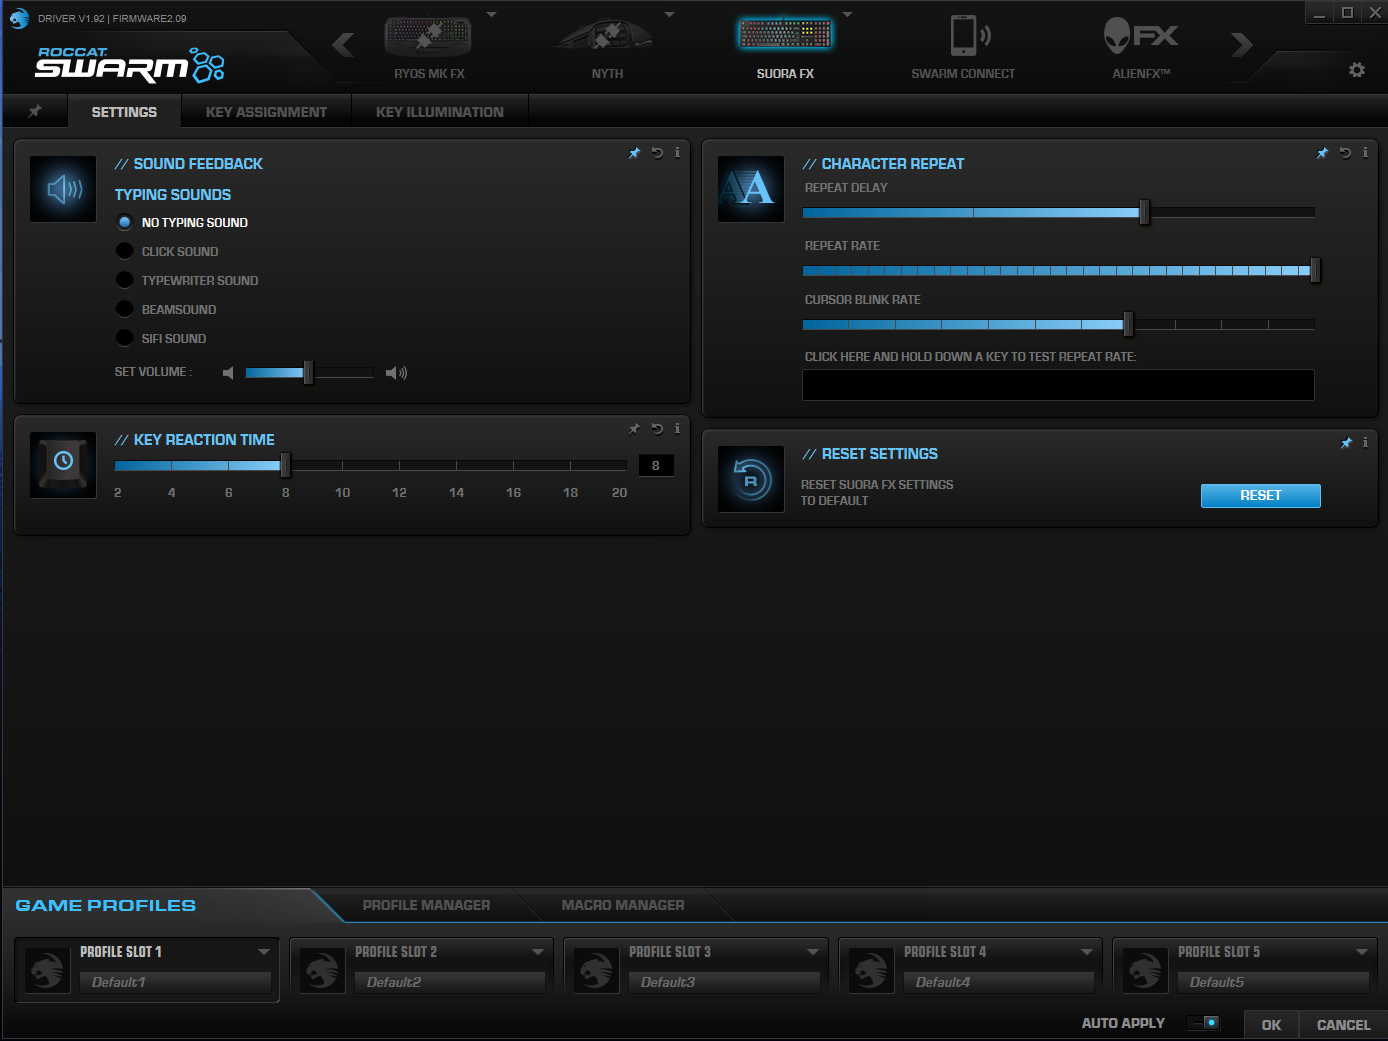This screenshot has height=1041, width=1388.
Task: Click the CANCEL button
Action: (1343, 1025)
